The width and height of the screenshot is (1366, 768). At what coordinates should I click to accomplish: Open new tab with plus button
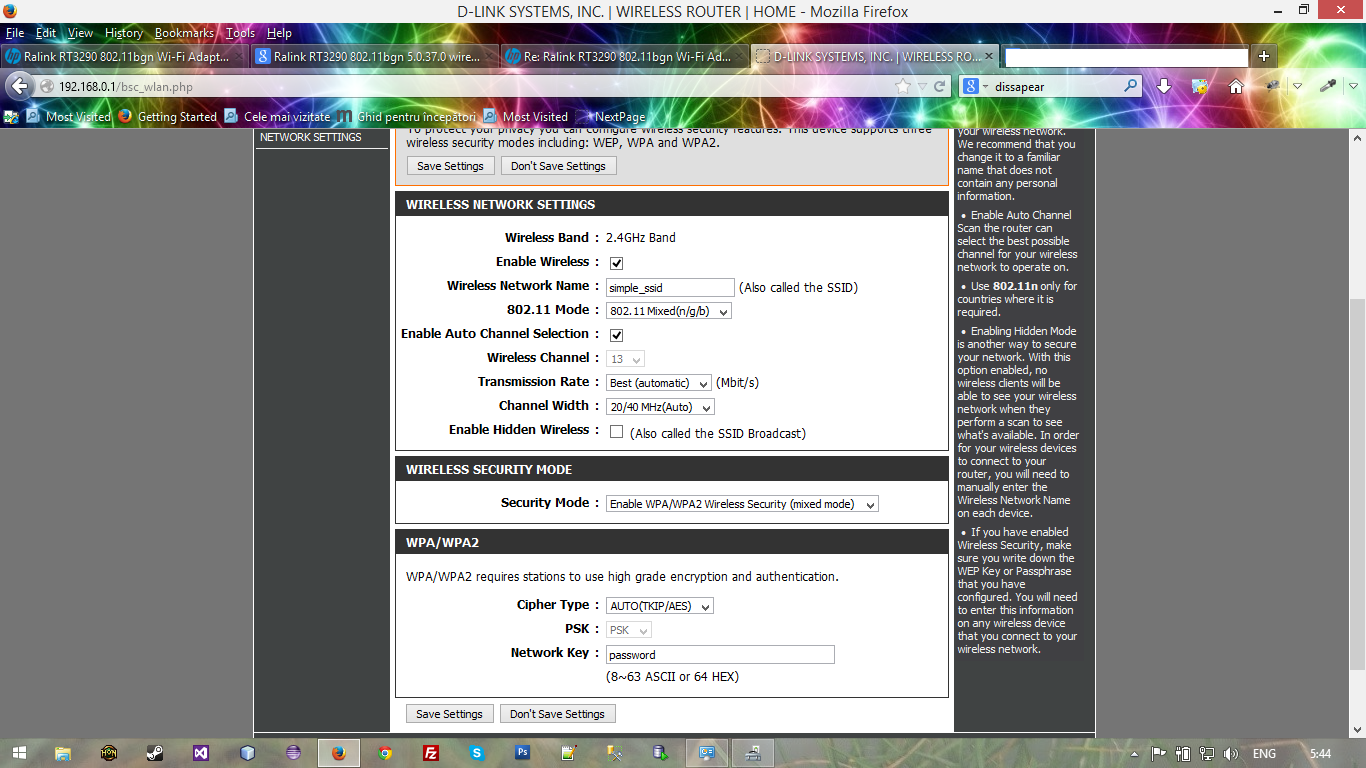[1264, 56]
